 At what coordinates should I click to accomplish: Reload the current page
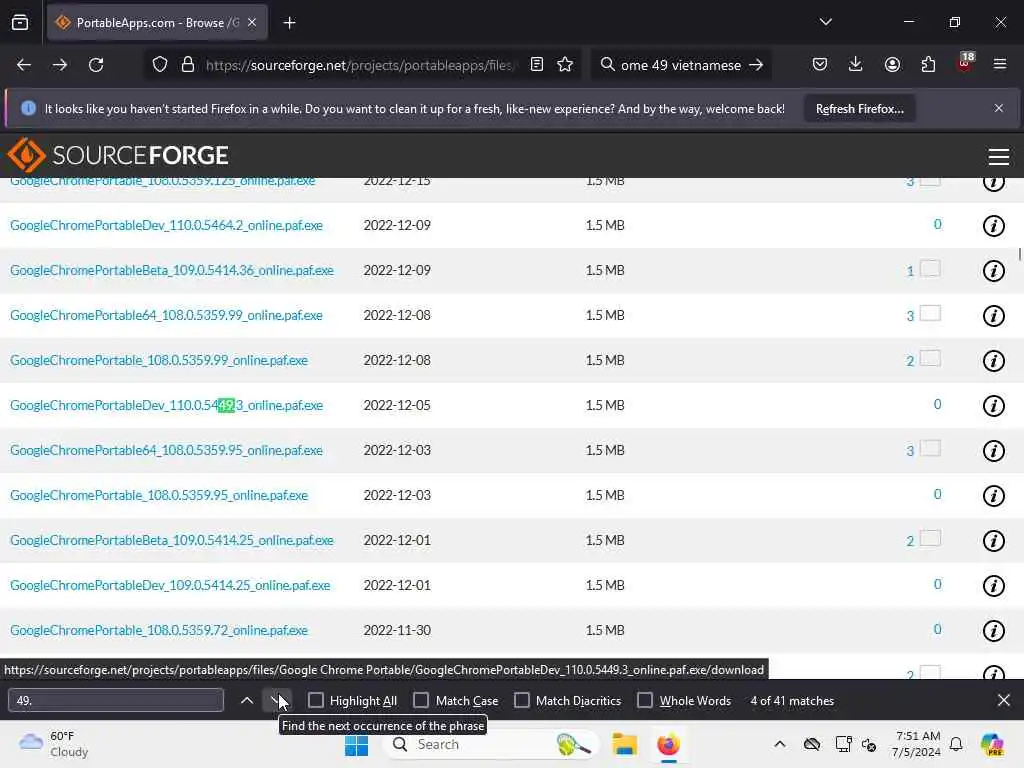point(96,65)
